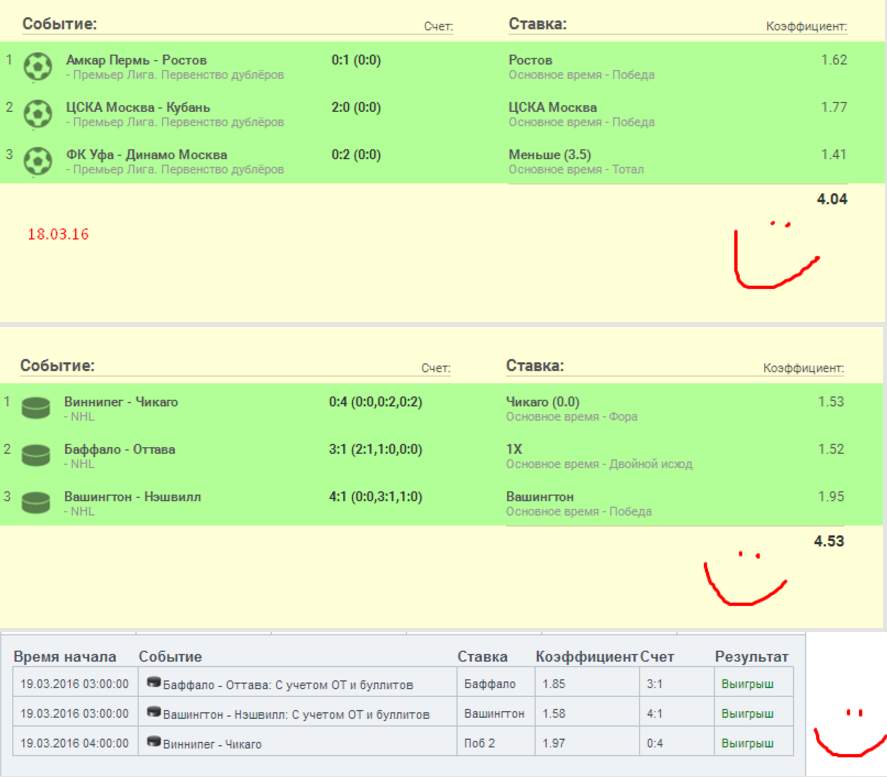Click 'Баффало - Оттава: С учетом ОТ и буллитов'

tap(288, 685)
